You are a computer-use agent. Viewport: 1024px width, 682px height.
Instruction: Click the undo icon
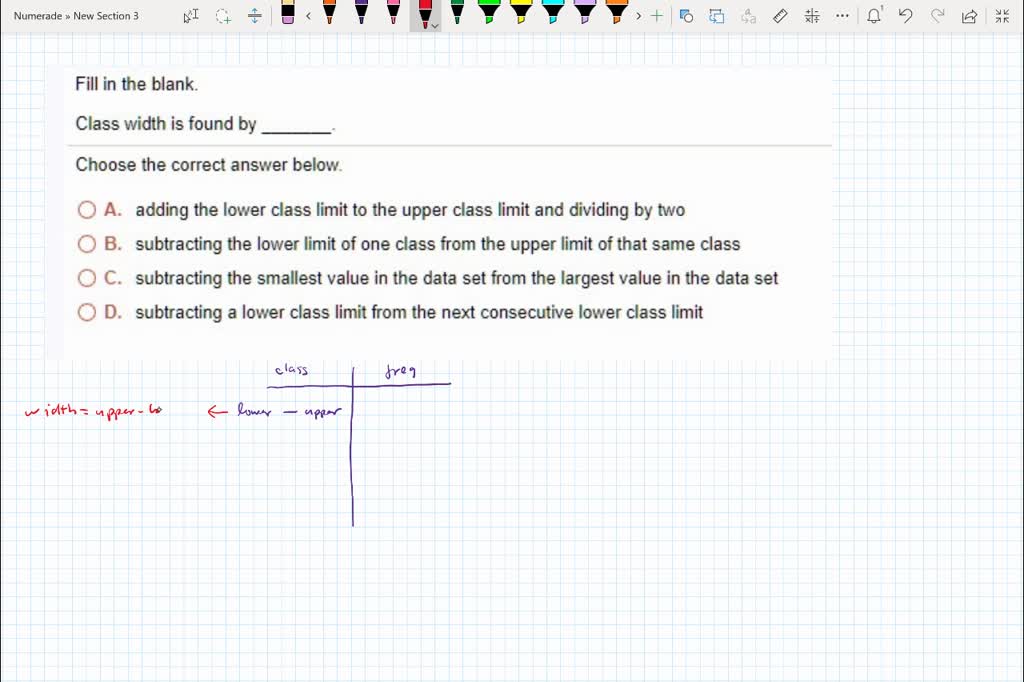coord(906,16)
